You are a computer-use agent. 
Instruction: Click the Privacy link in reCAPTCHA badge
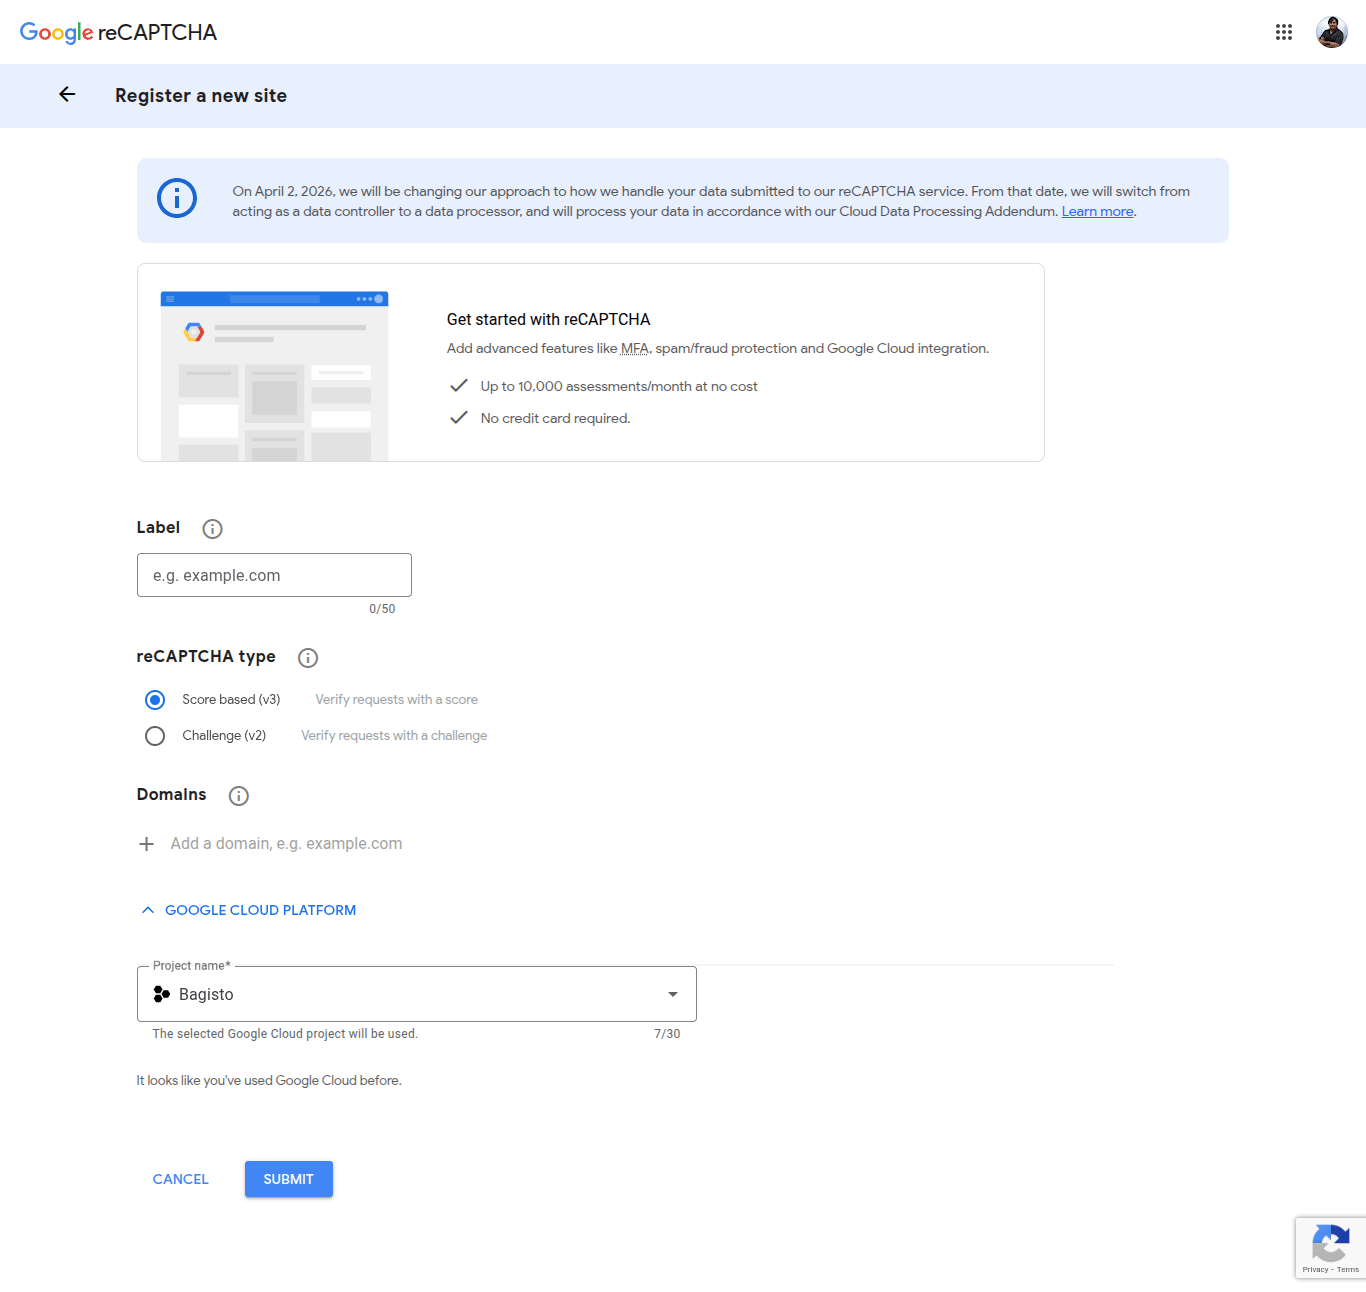[1315, 1270]
